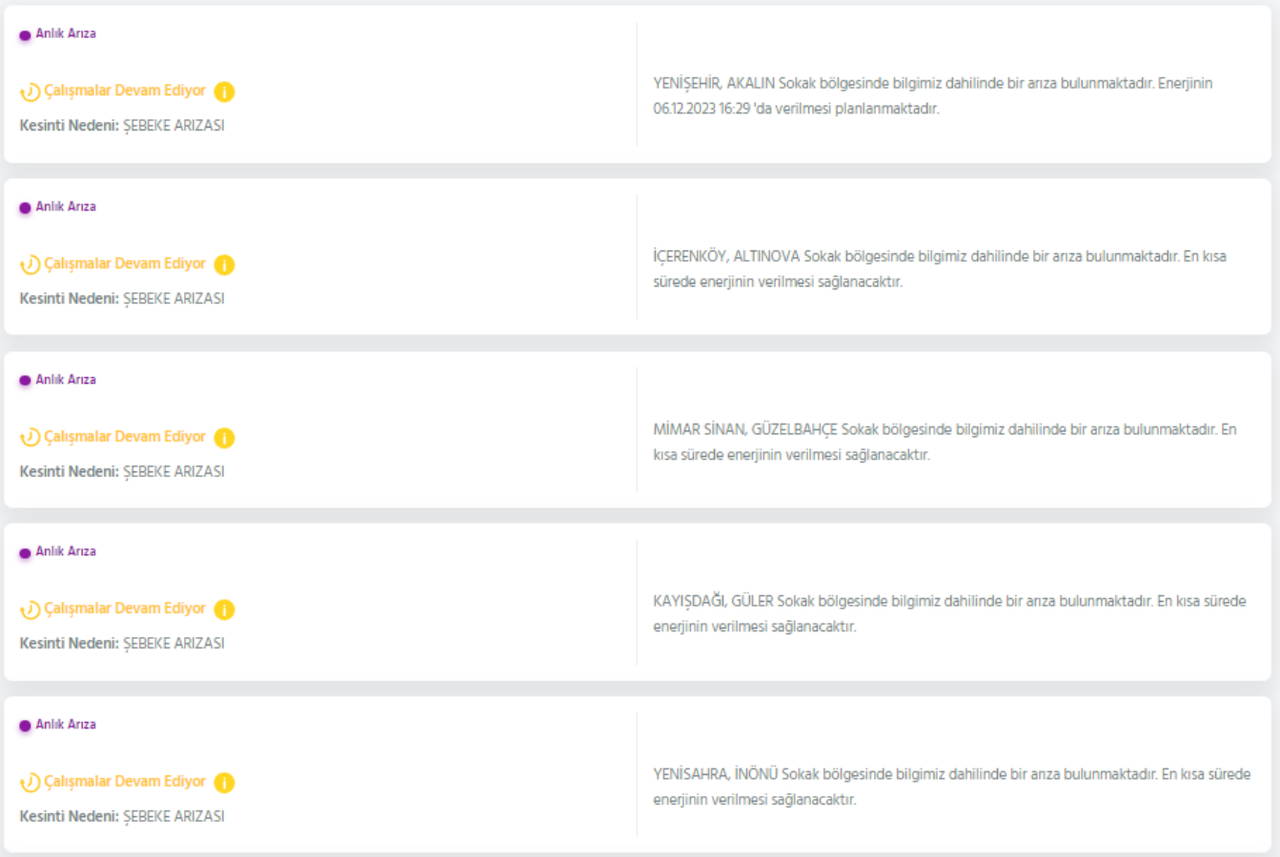Open info icon for the MİMAR SİNAN outage
The image size is (1280, 857).
click(x=224, y=438)
